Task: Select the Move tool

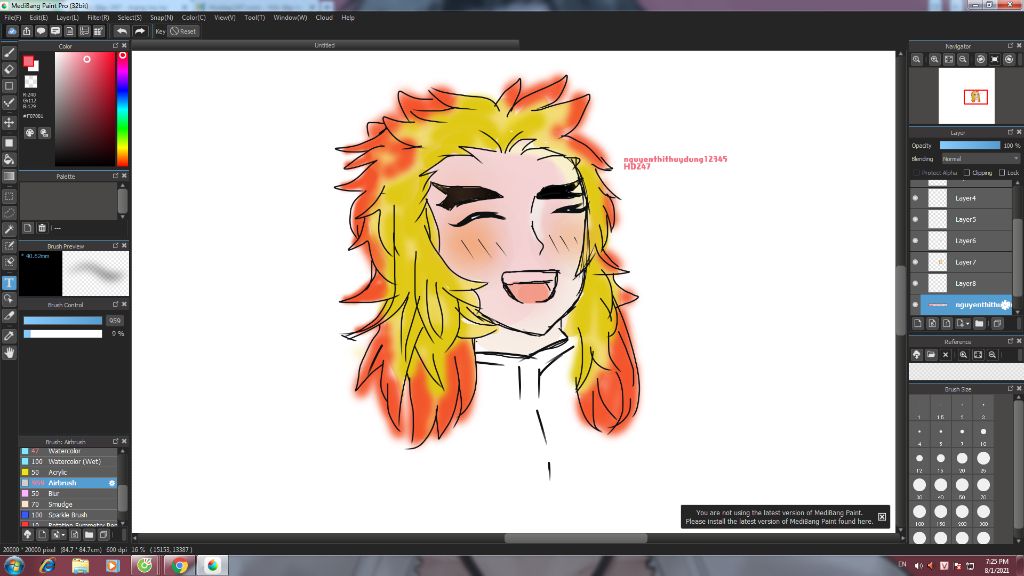Action: coord(9,122)
